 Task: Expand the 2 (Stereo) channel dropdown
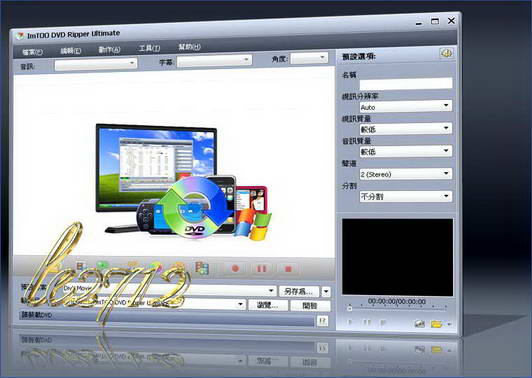click(406, 174)
